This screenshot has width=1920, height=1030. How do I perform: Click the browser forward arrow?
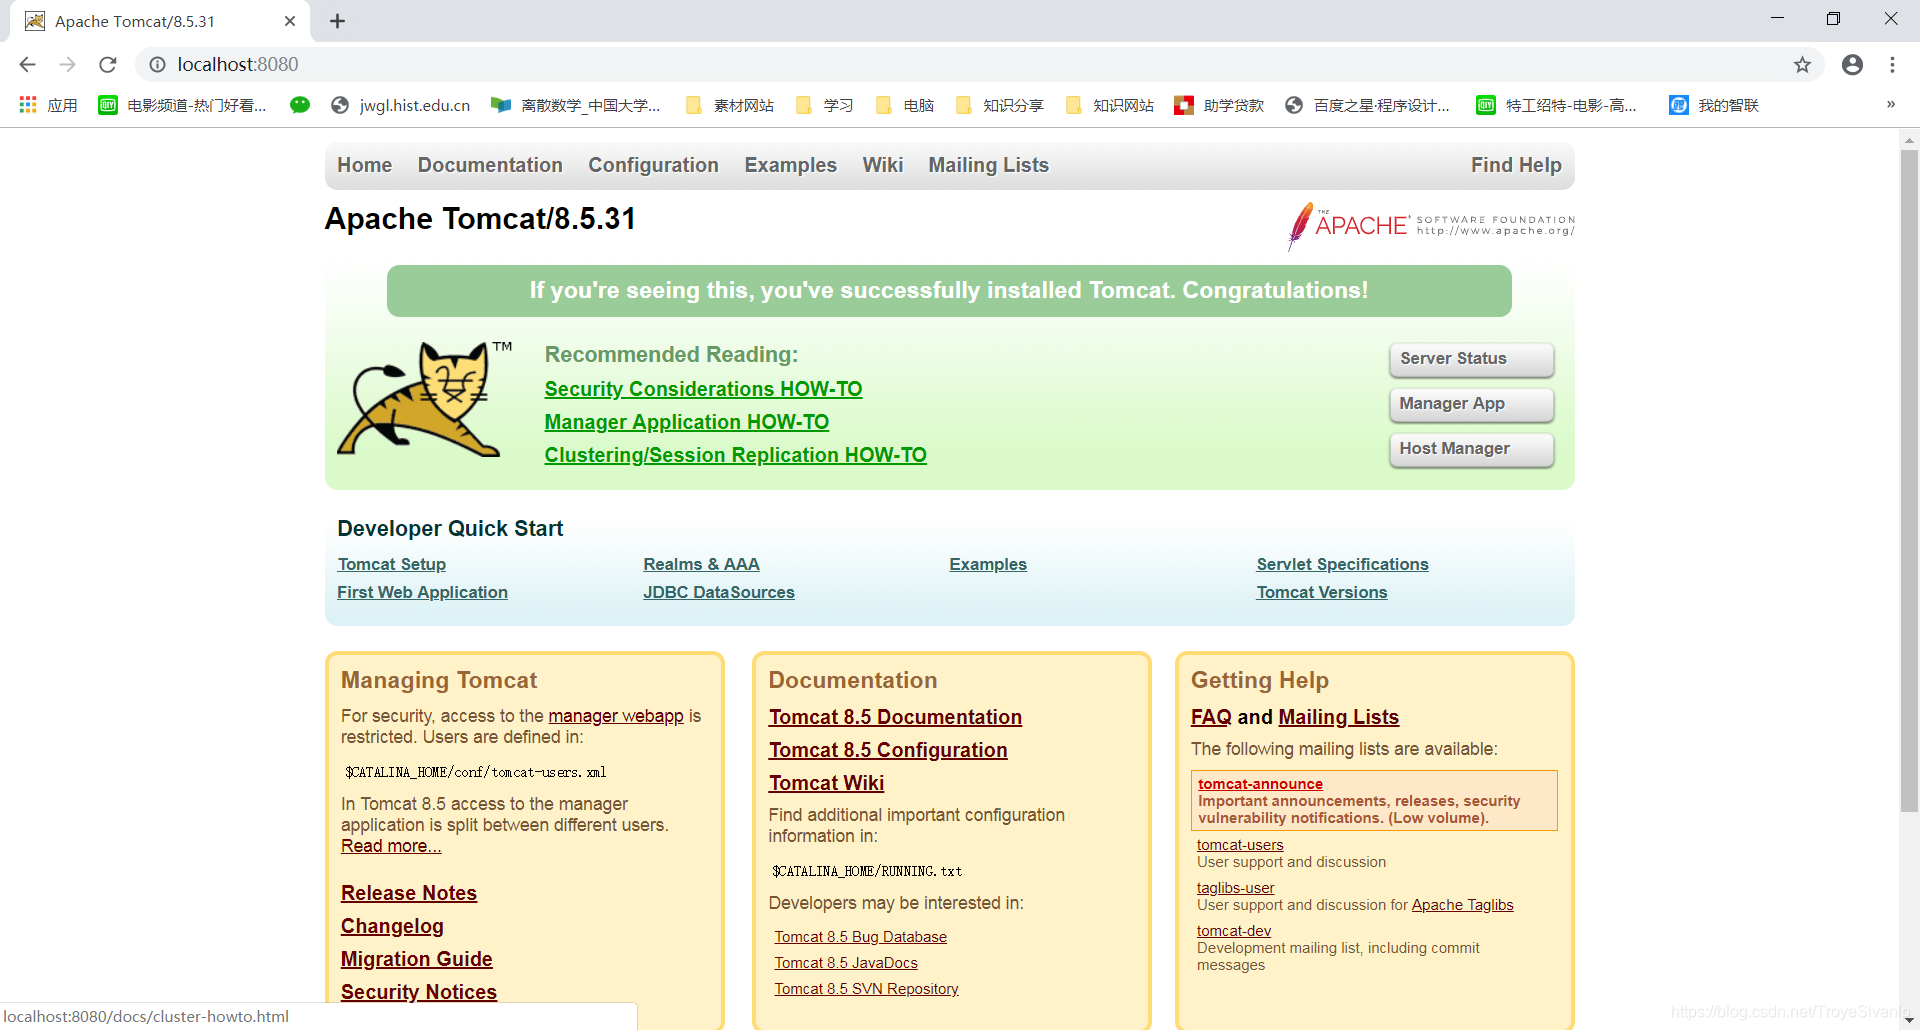(67, 65)
